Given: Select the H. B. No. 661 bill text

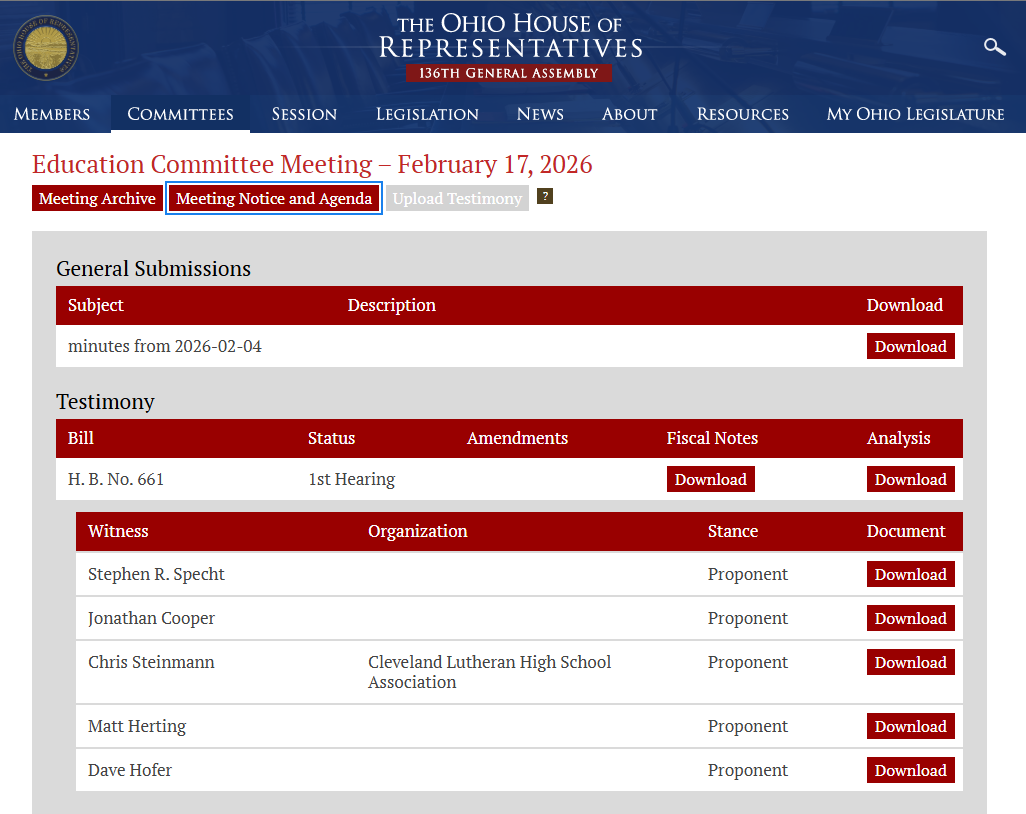Looking at the screenshot, I should click(116, 479).
